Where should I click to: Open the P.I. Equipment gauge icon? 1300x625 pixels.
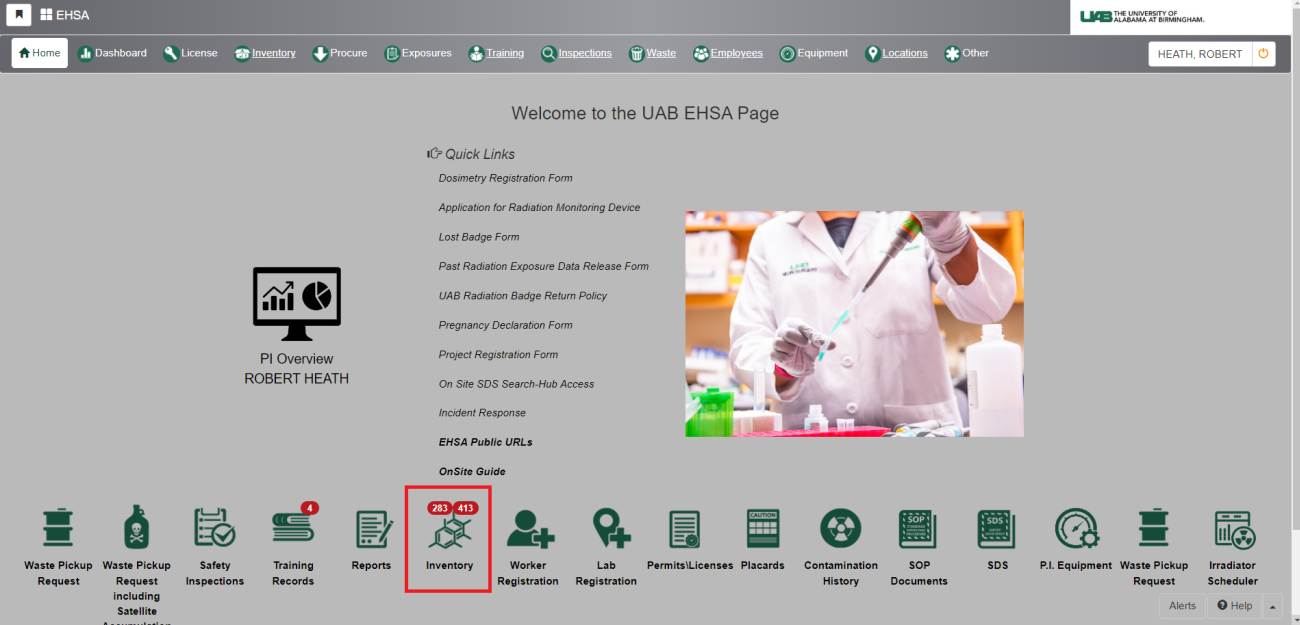tap(1075, 529)
